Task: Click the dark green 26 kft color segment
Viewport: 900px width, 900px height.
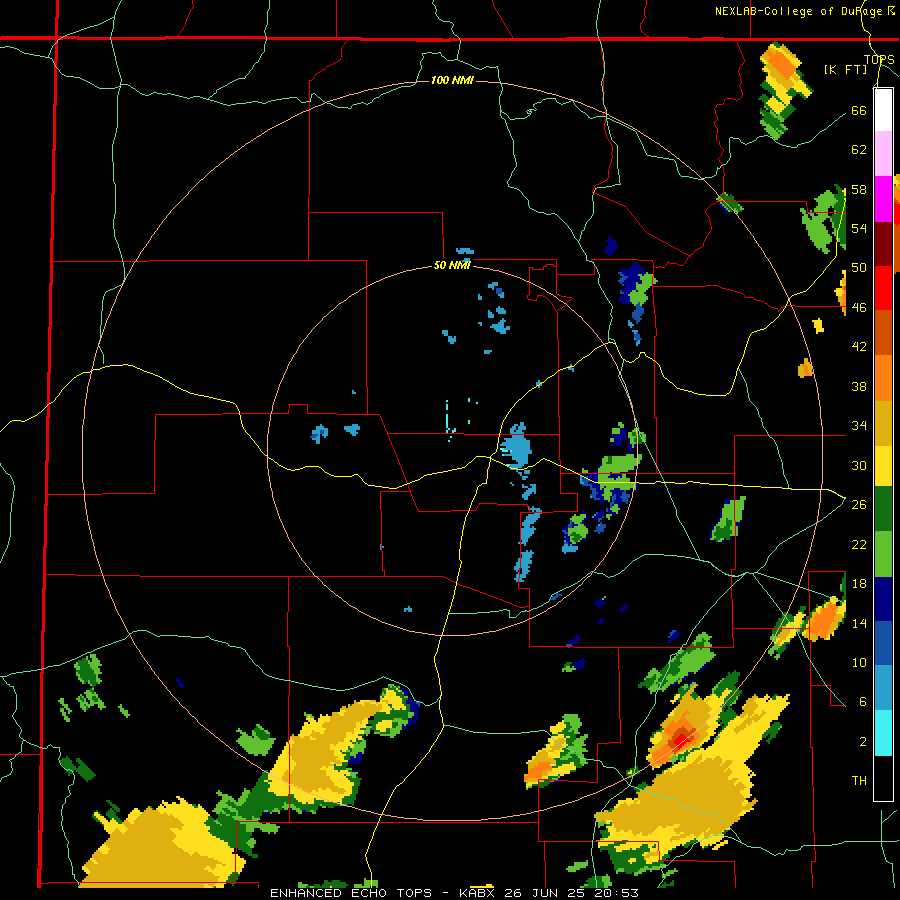Action: tap(883, 509)
